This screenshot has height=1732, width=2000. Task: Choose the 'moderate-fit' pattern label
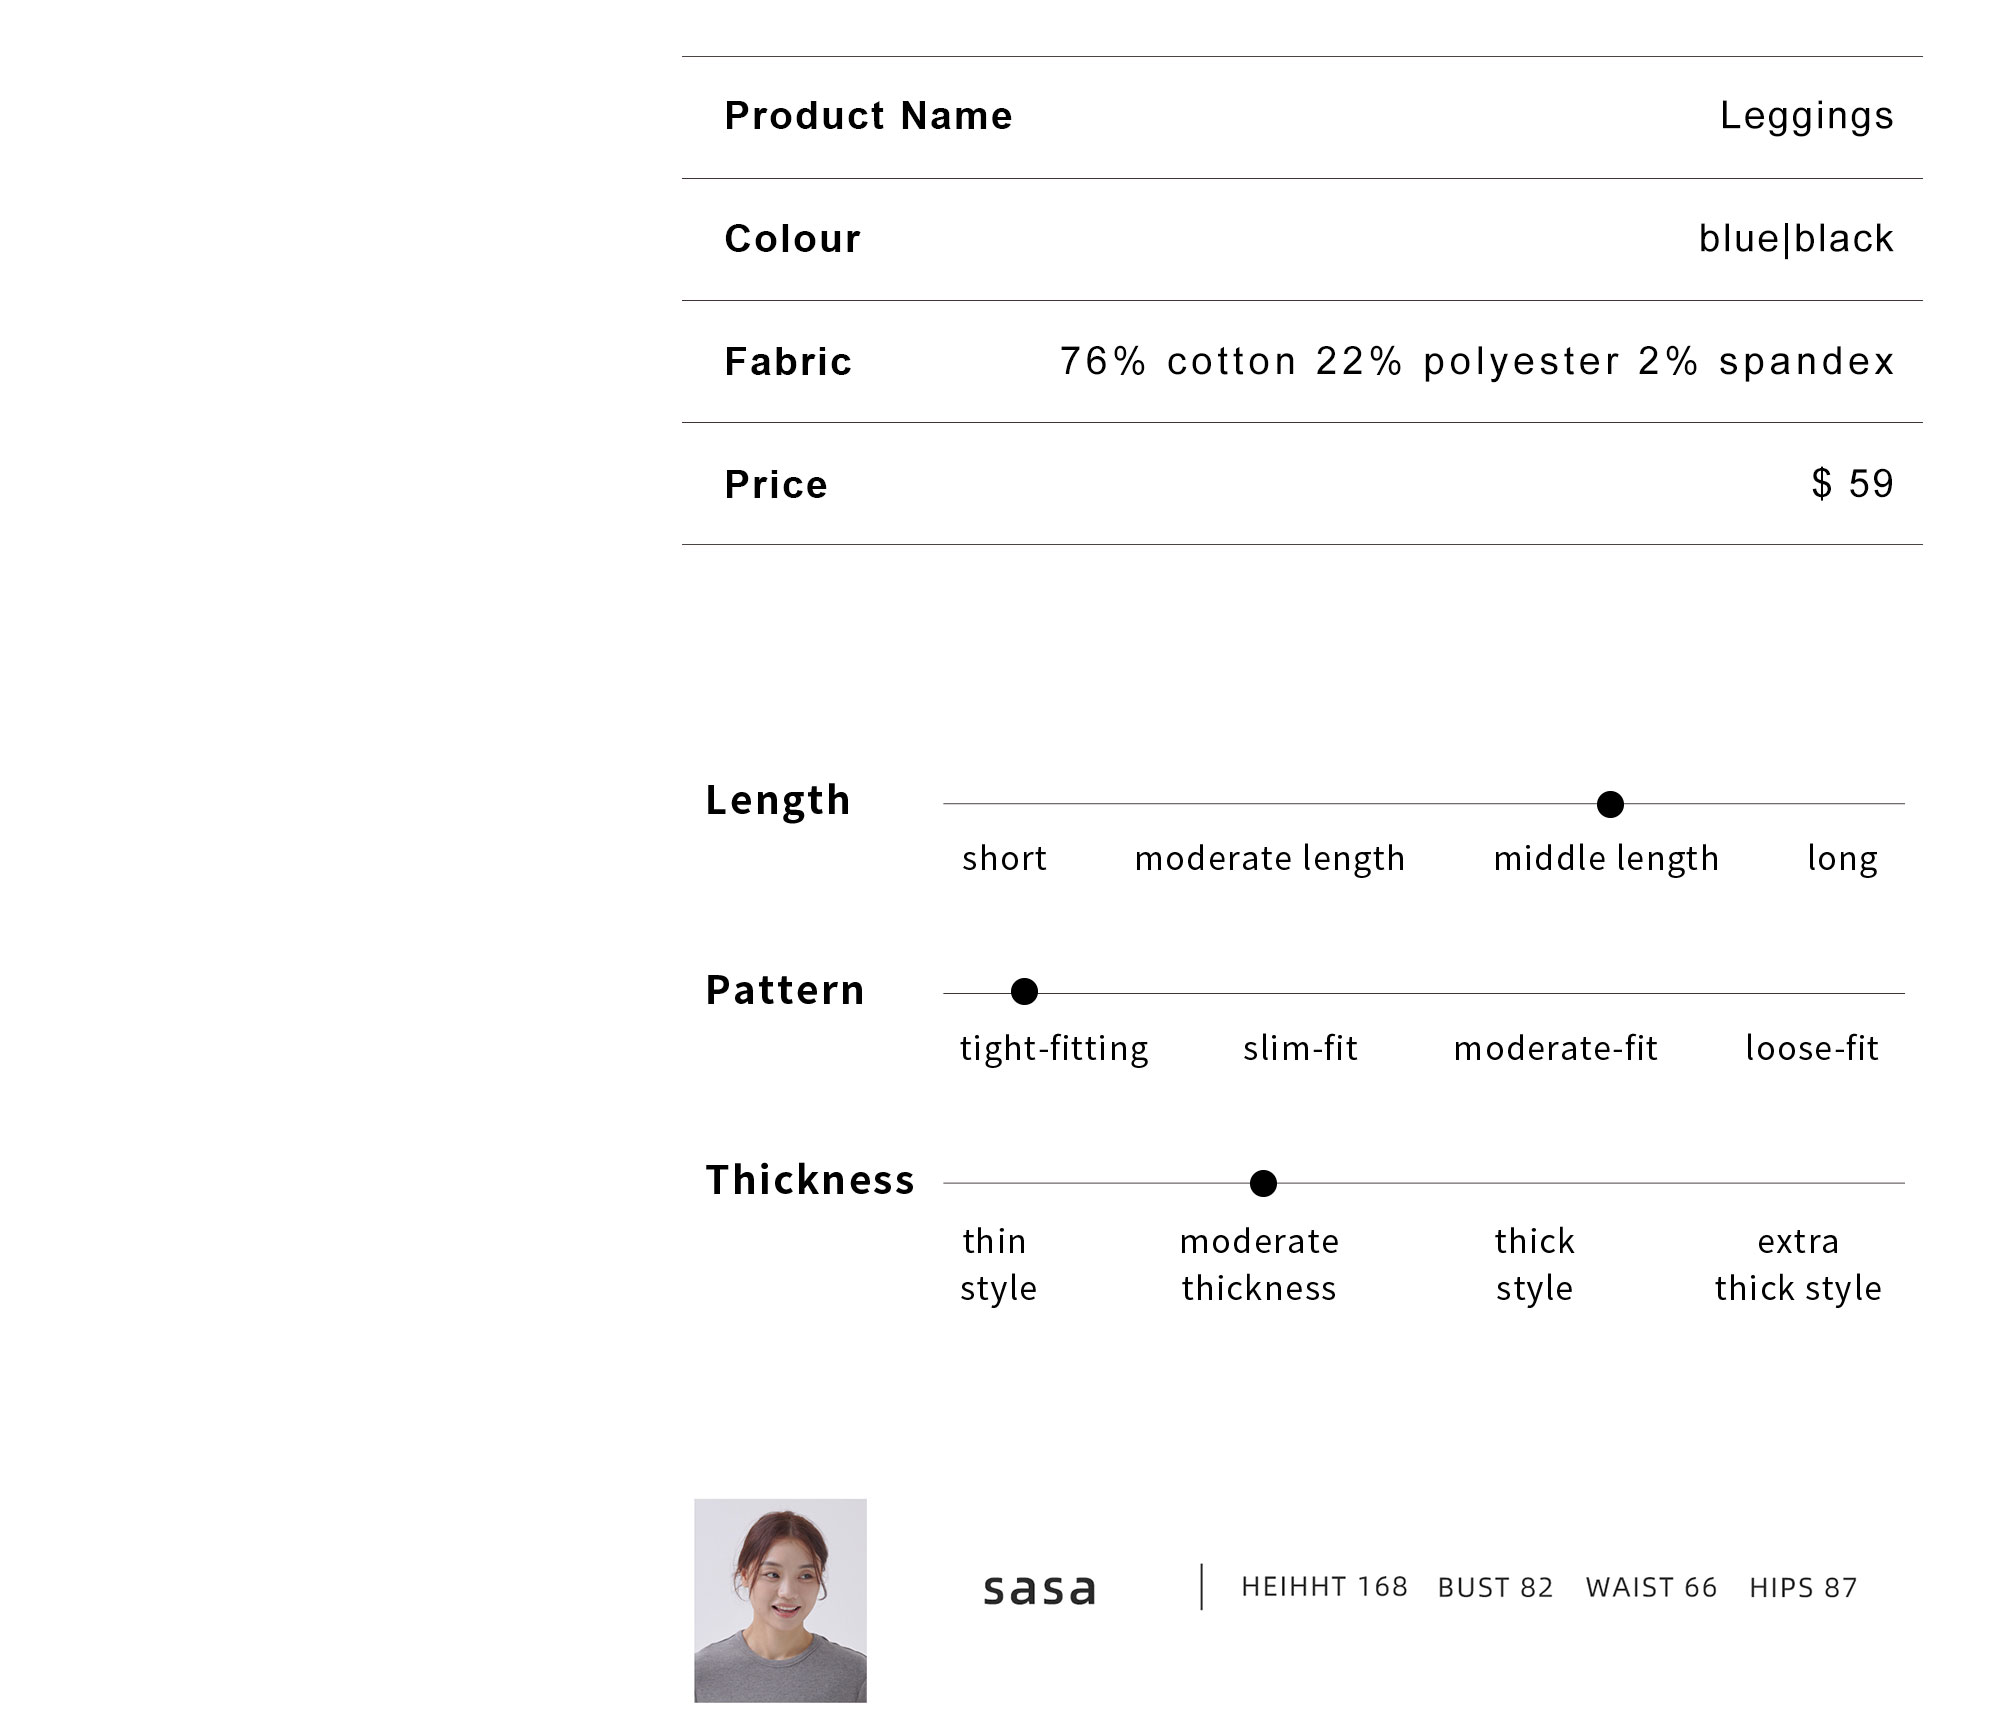click(x=1555, y=1048)
